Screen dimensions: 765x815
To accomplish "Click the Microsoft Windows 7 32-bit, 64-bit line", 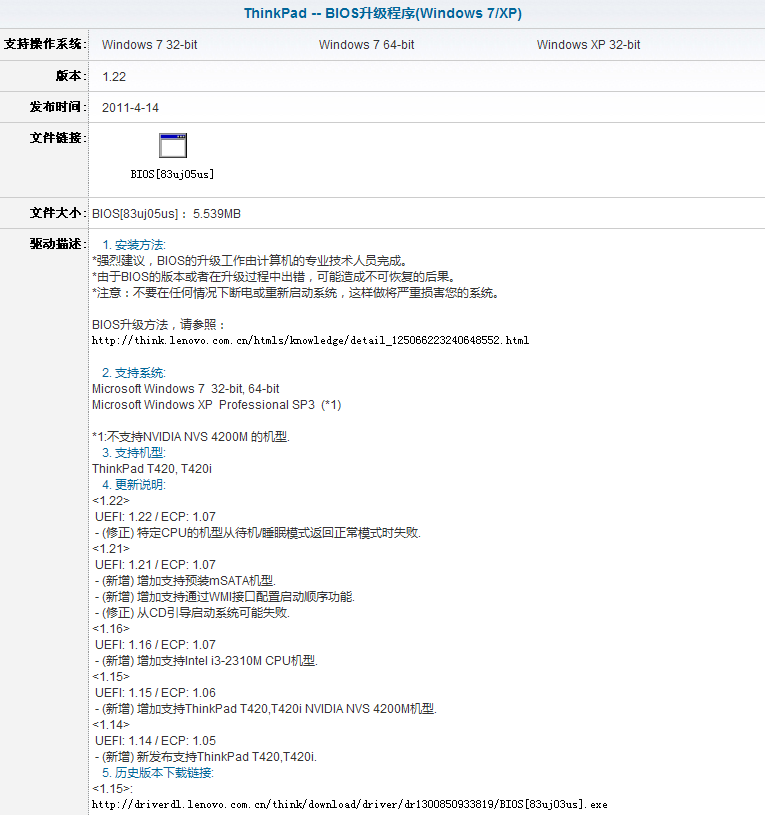I will pos(186,389).
